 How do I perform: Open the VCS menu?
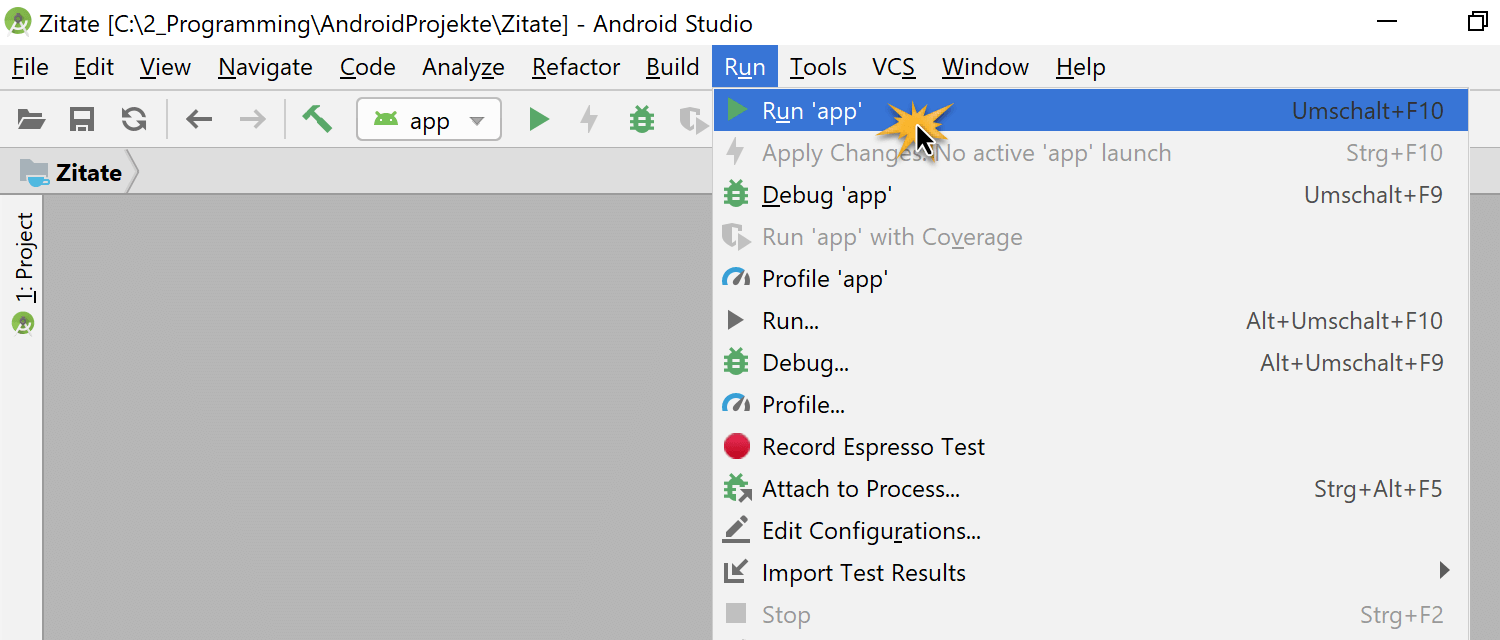pos(893,67)
